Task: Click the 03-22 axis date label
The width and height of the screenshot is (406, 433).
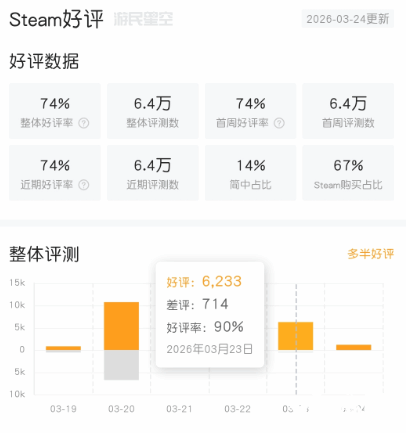Action: tap(237, 409)
